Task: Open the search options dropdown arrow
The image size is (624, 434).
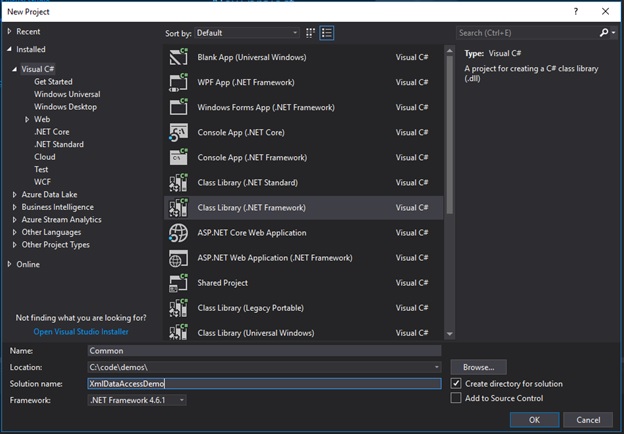Action: (613, 33)
